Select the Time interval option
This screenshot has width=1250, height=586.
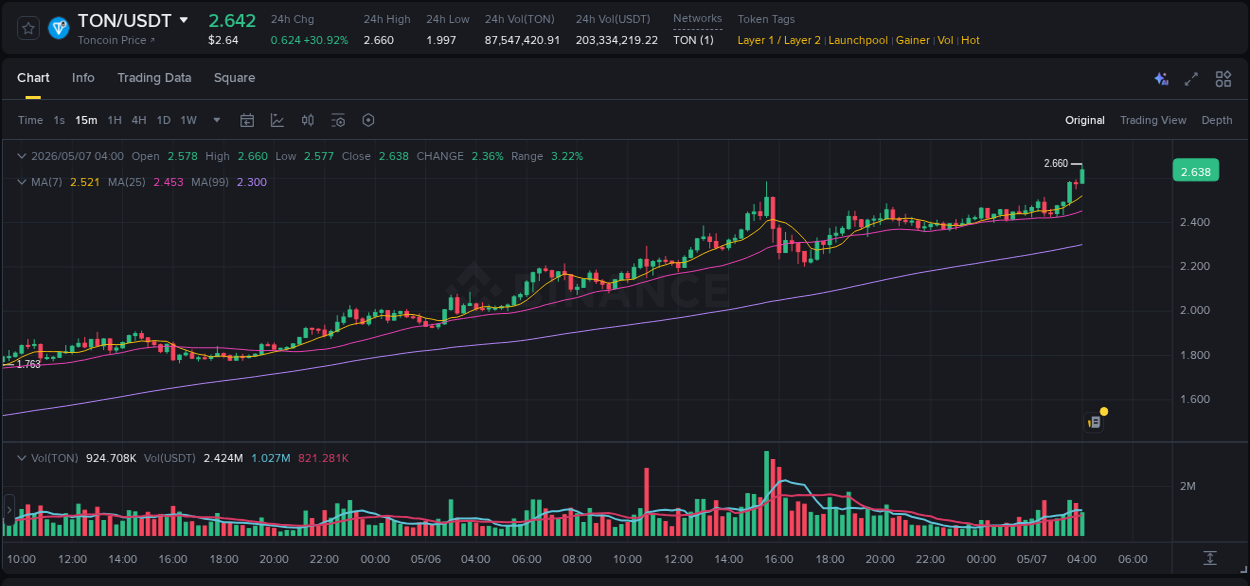[x=30, y=120]
